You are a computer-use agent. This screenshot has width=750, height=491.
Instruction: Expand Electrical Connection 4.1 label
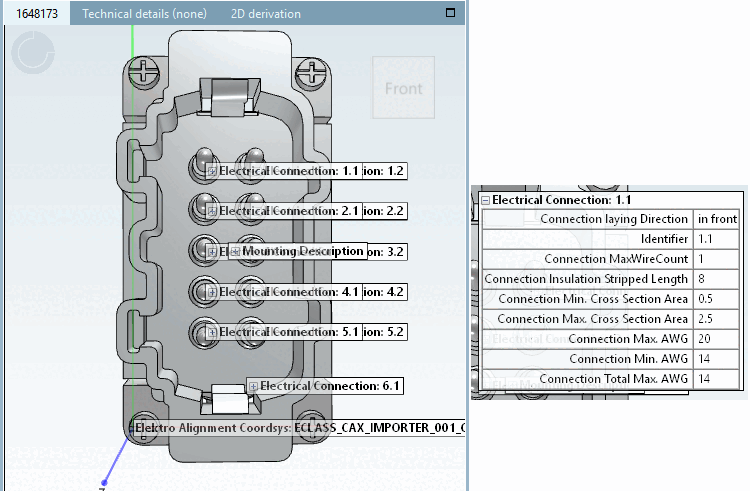point(212,291)
